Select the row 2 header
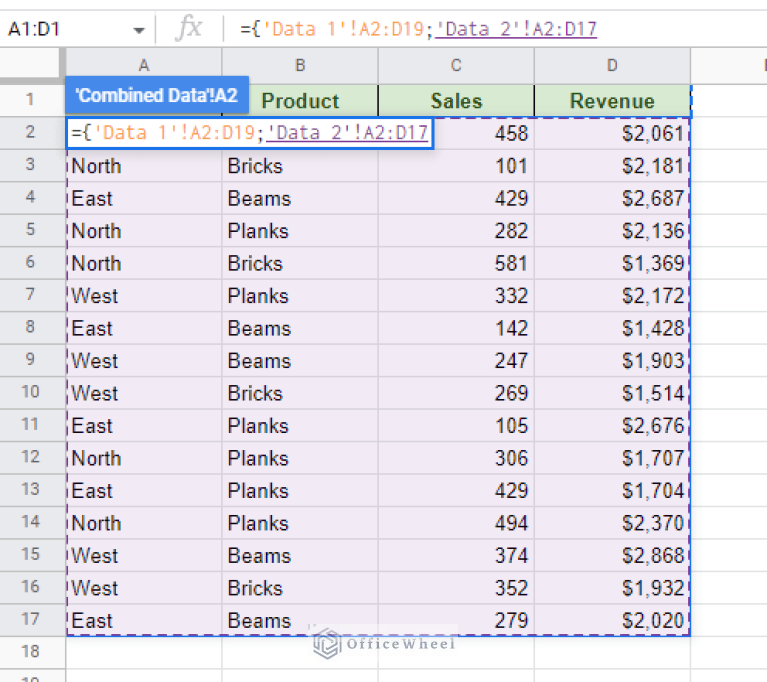Screen dimensions: 767x682 tap(32, 133)
